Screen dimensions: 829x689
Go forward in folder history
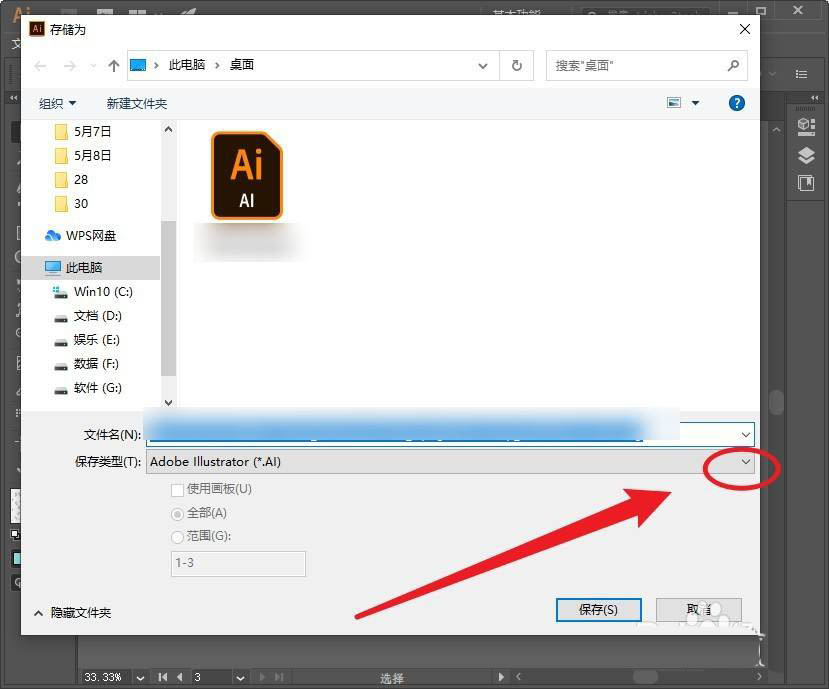click(x=69, y=66)
